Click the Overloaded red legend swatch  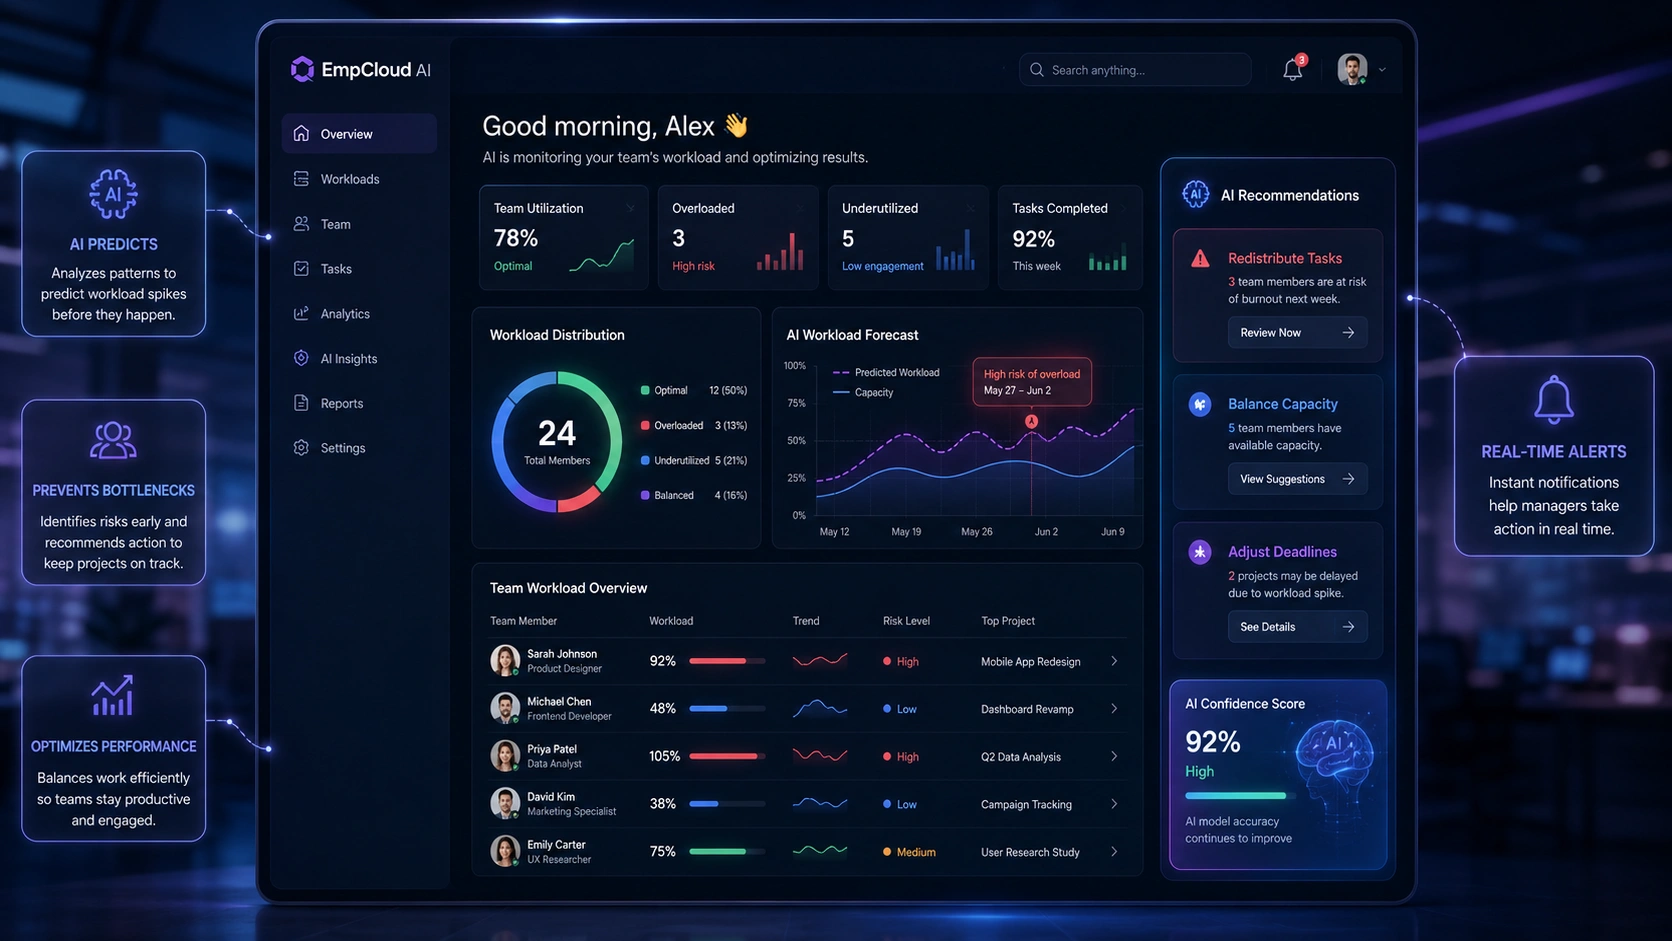(x=645, y=425)
